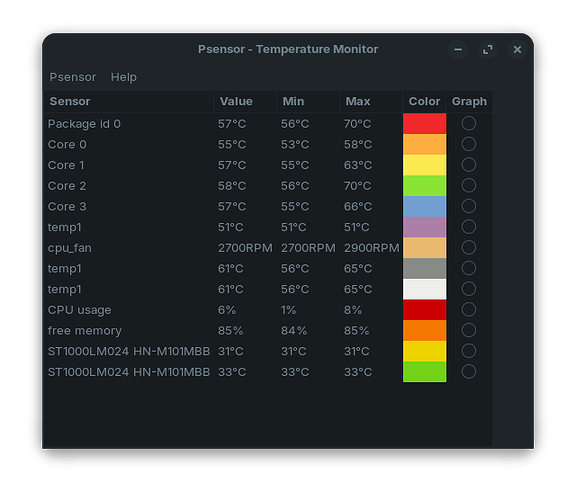Toggle graph for Core 2
This screenshot has width=575, height=500.
[x=469, y=185]
